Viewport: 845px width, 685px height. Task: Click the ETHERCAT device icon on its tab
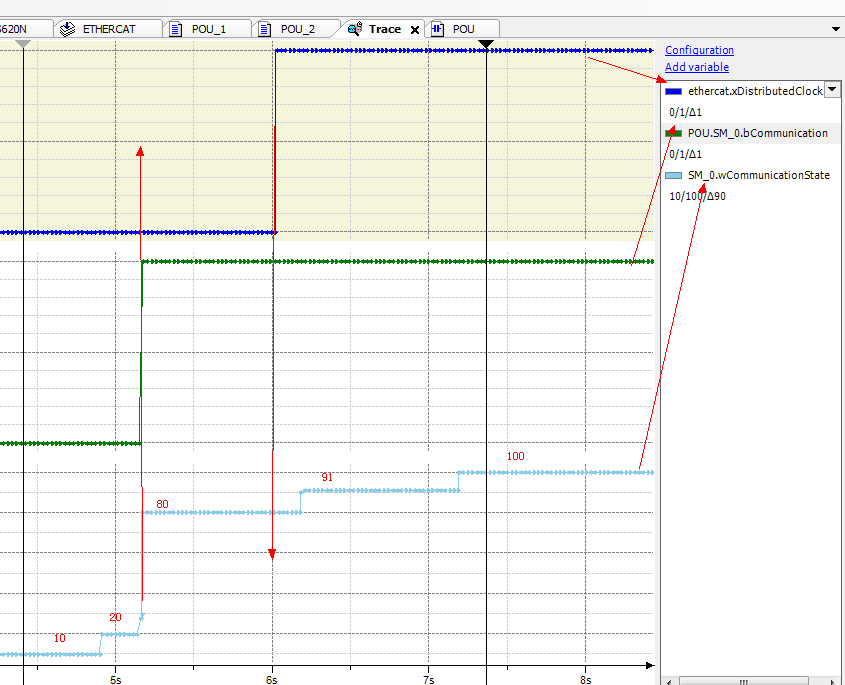(x=67, y=28)
